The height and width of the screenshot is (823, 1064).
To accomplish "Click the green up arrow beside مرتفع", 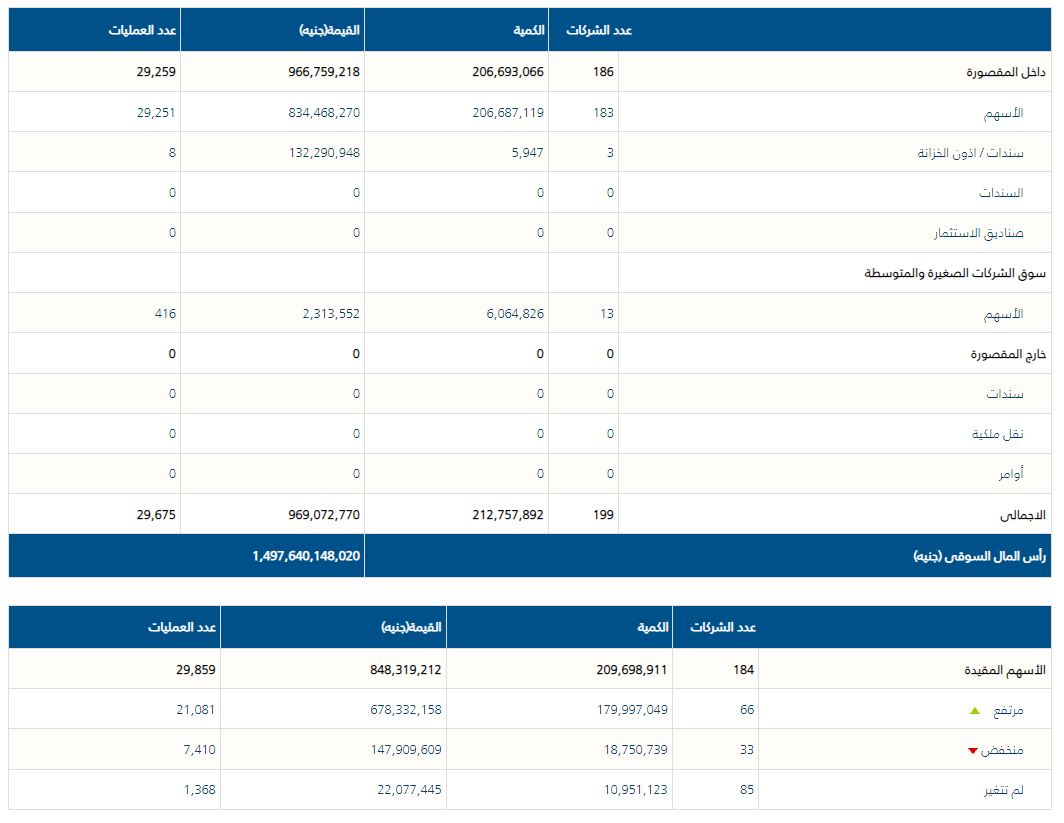I will [x=975, y=711].
